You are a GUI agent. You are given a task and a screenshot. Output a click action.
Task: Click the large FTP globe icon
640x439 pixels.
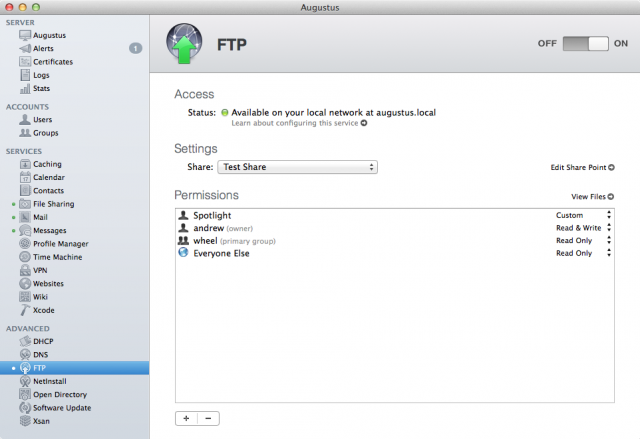(x=184, y=43)
